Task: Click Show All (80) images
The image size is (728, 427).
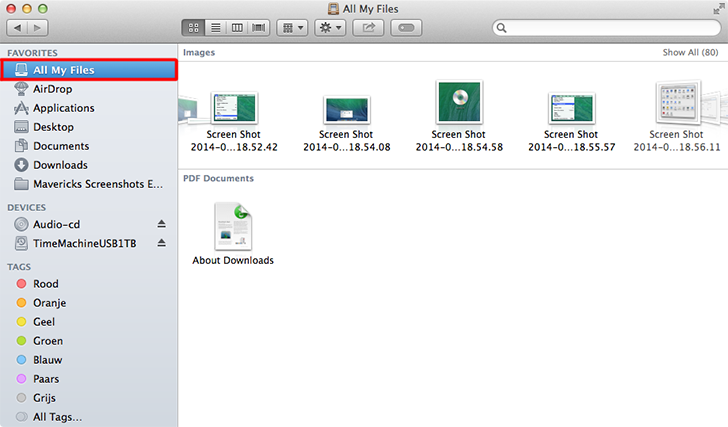Action: (x=690, y=52)
